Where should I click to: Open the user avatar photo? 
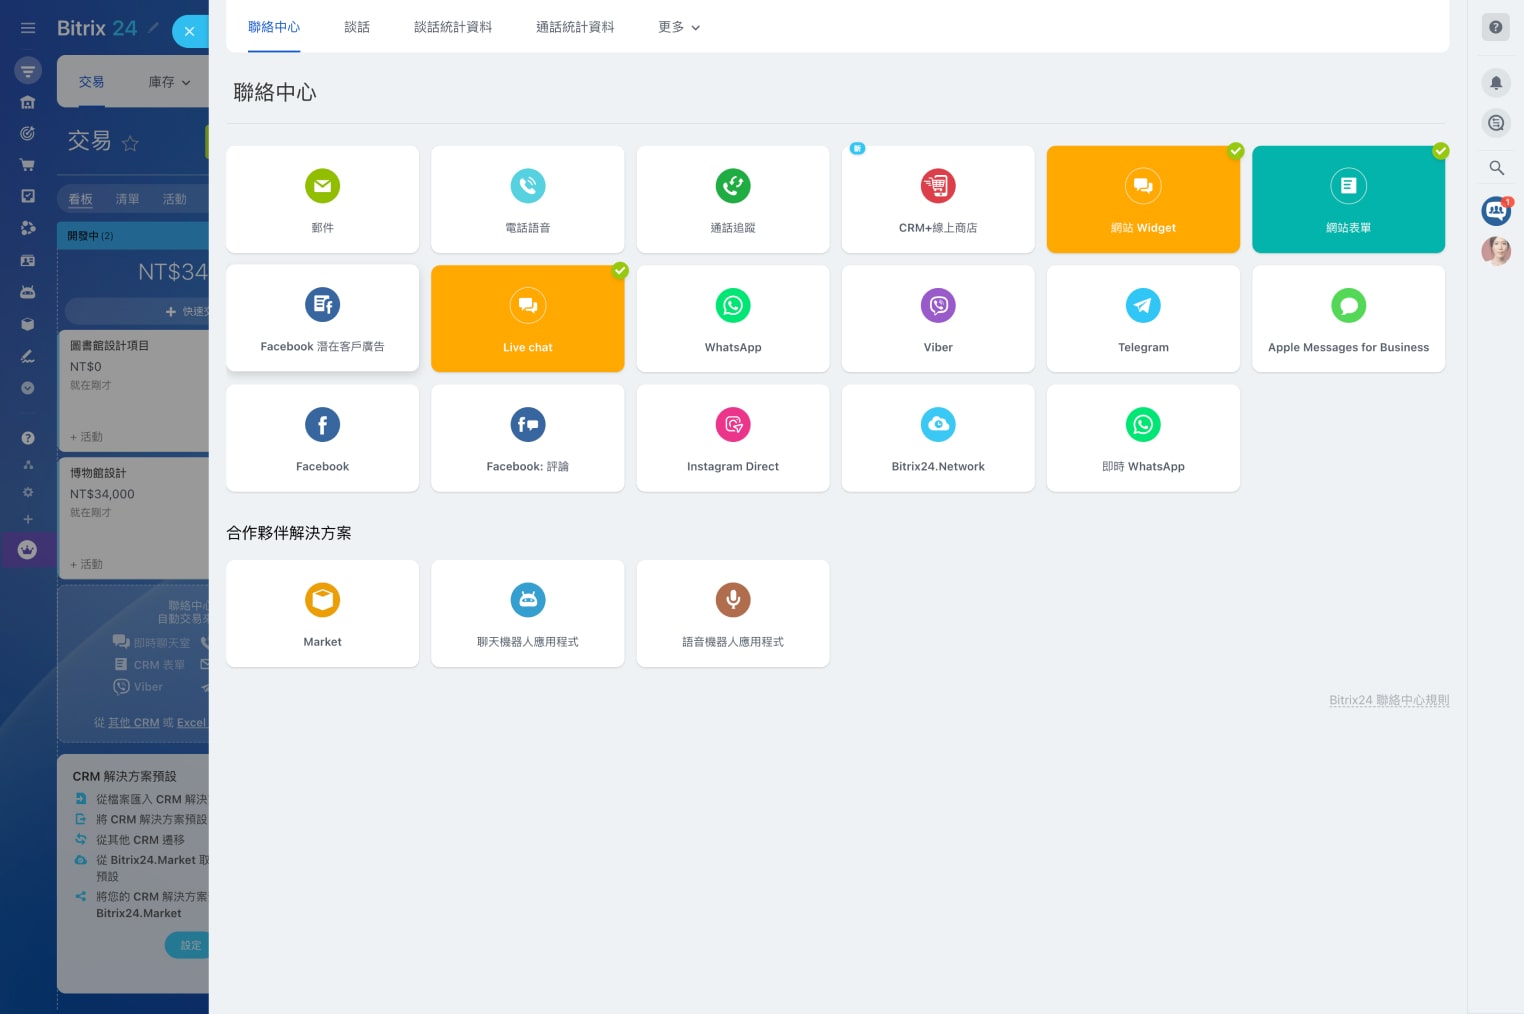point(1496,251)
